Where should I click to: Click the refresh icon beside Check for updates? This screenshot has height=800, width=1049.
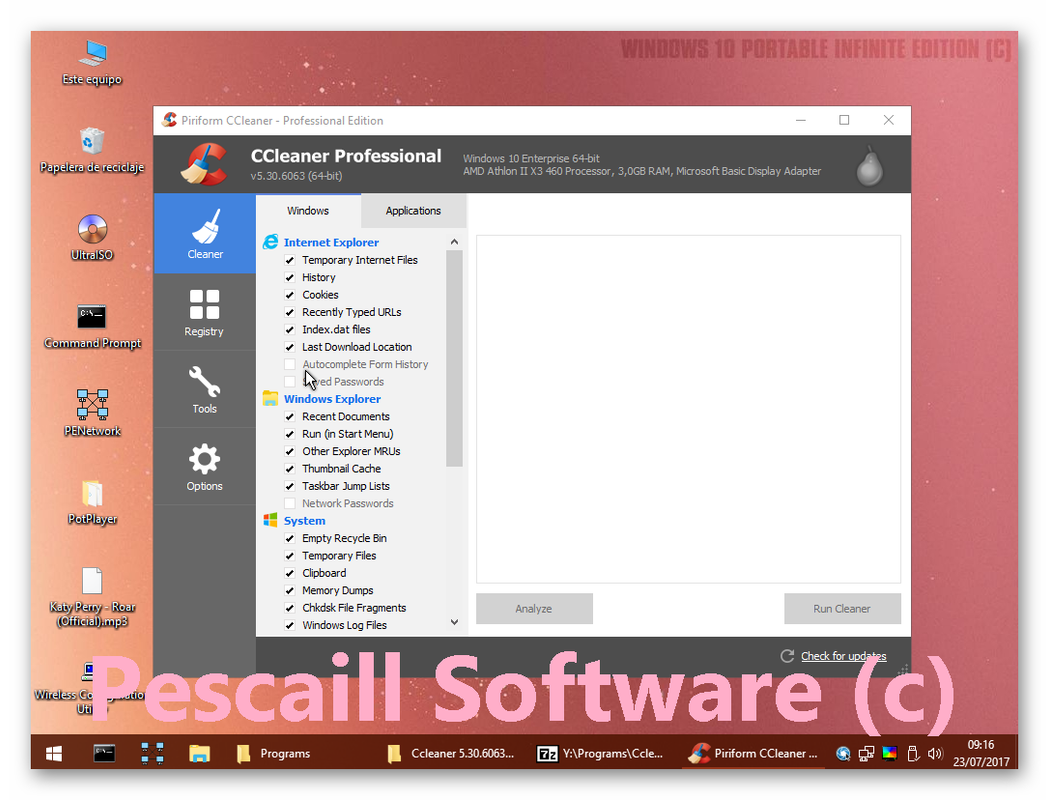787,656
